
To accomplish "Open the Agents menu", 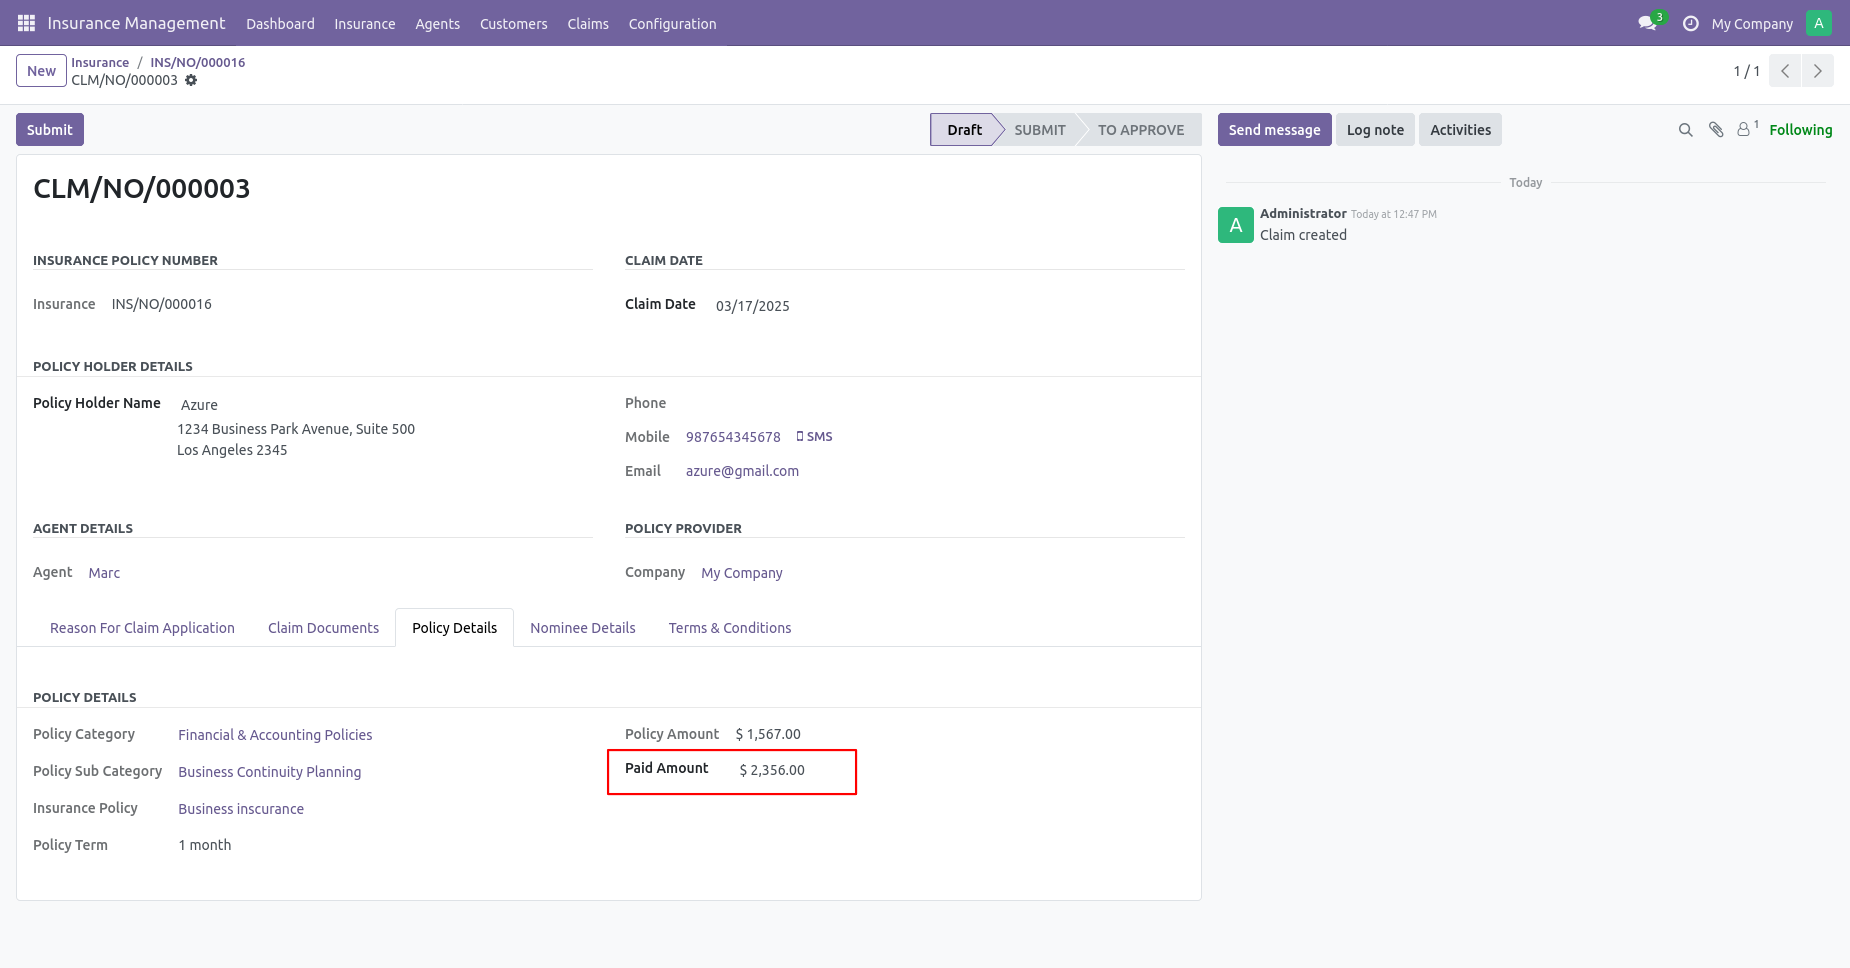I will (437, 23).
